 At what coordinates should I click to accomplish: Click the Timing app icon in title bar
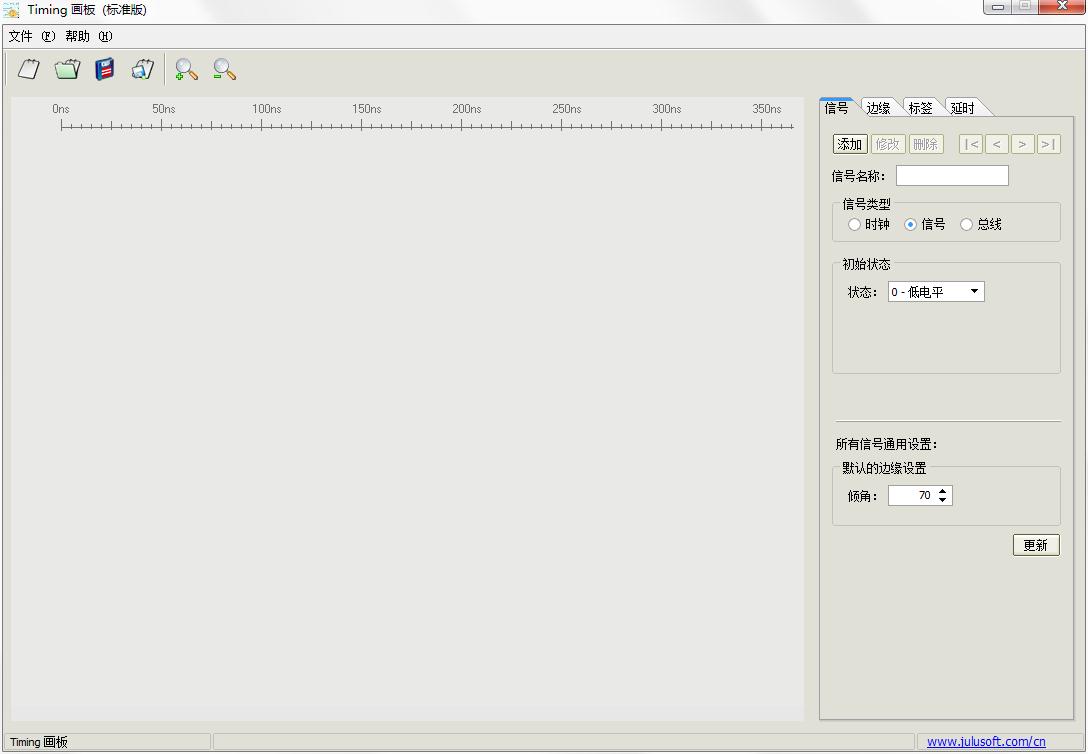click(x=11, y=10)
